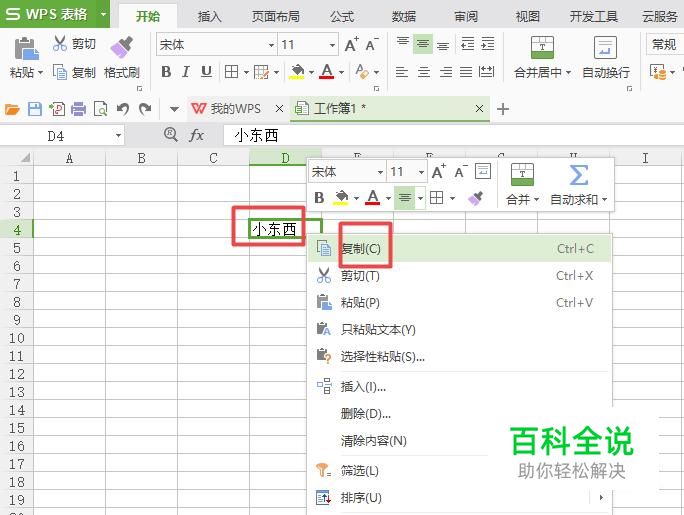Viewport: 684px width, 515px height.
Task: Choose 清除内容(N) in context menu
Action: click(460, 440)
